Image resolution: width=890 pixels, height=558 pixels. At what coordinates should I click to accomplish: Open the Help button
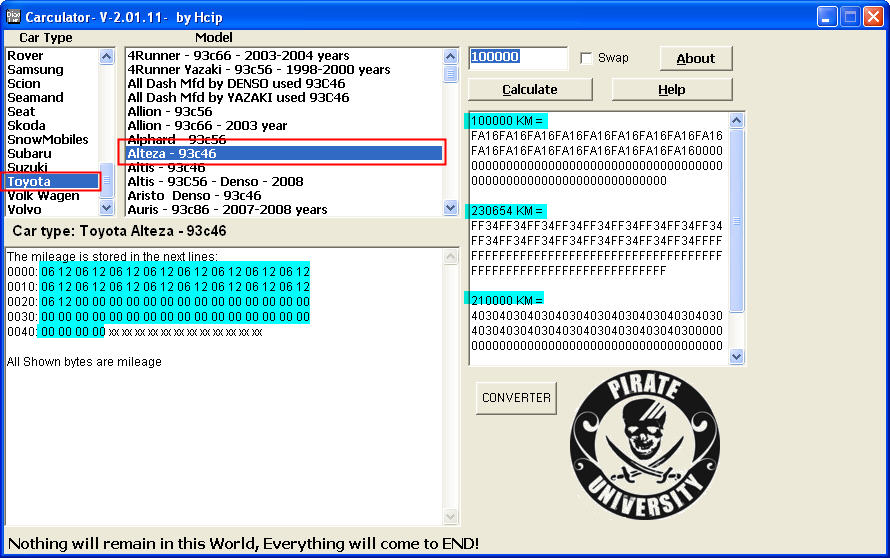[671, 90]
